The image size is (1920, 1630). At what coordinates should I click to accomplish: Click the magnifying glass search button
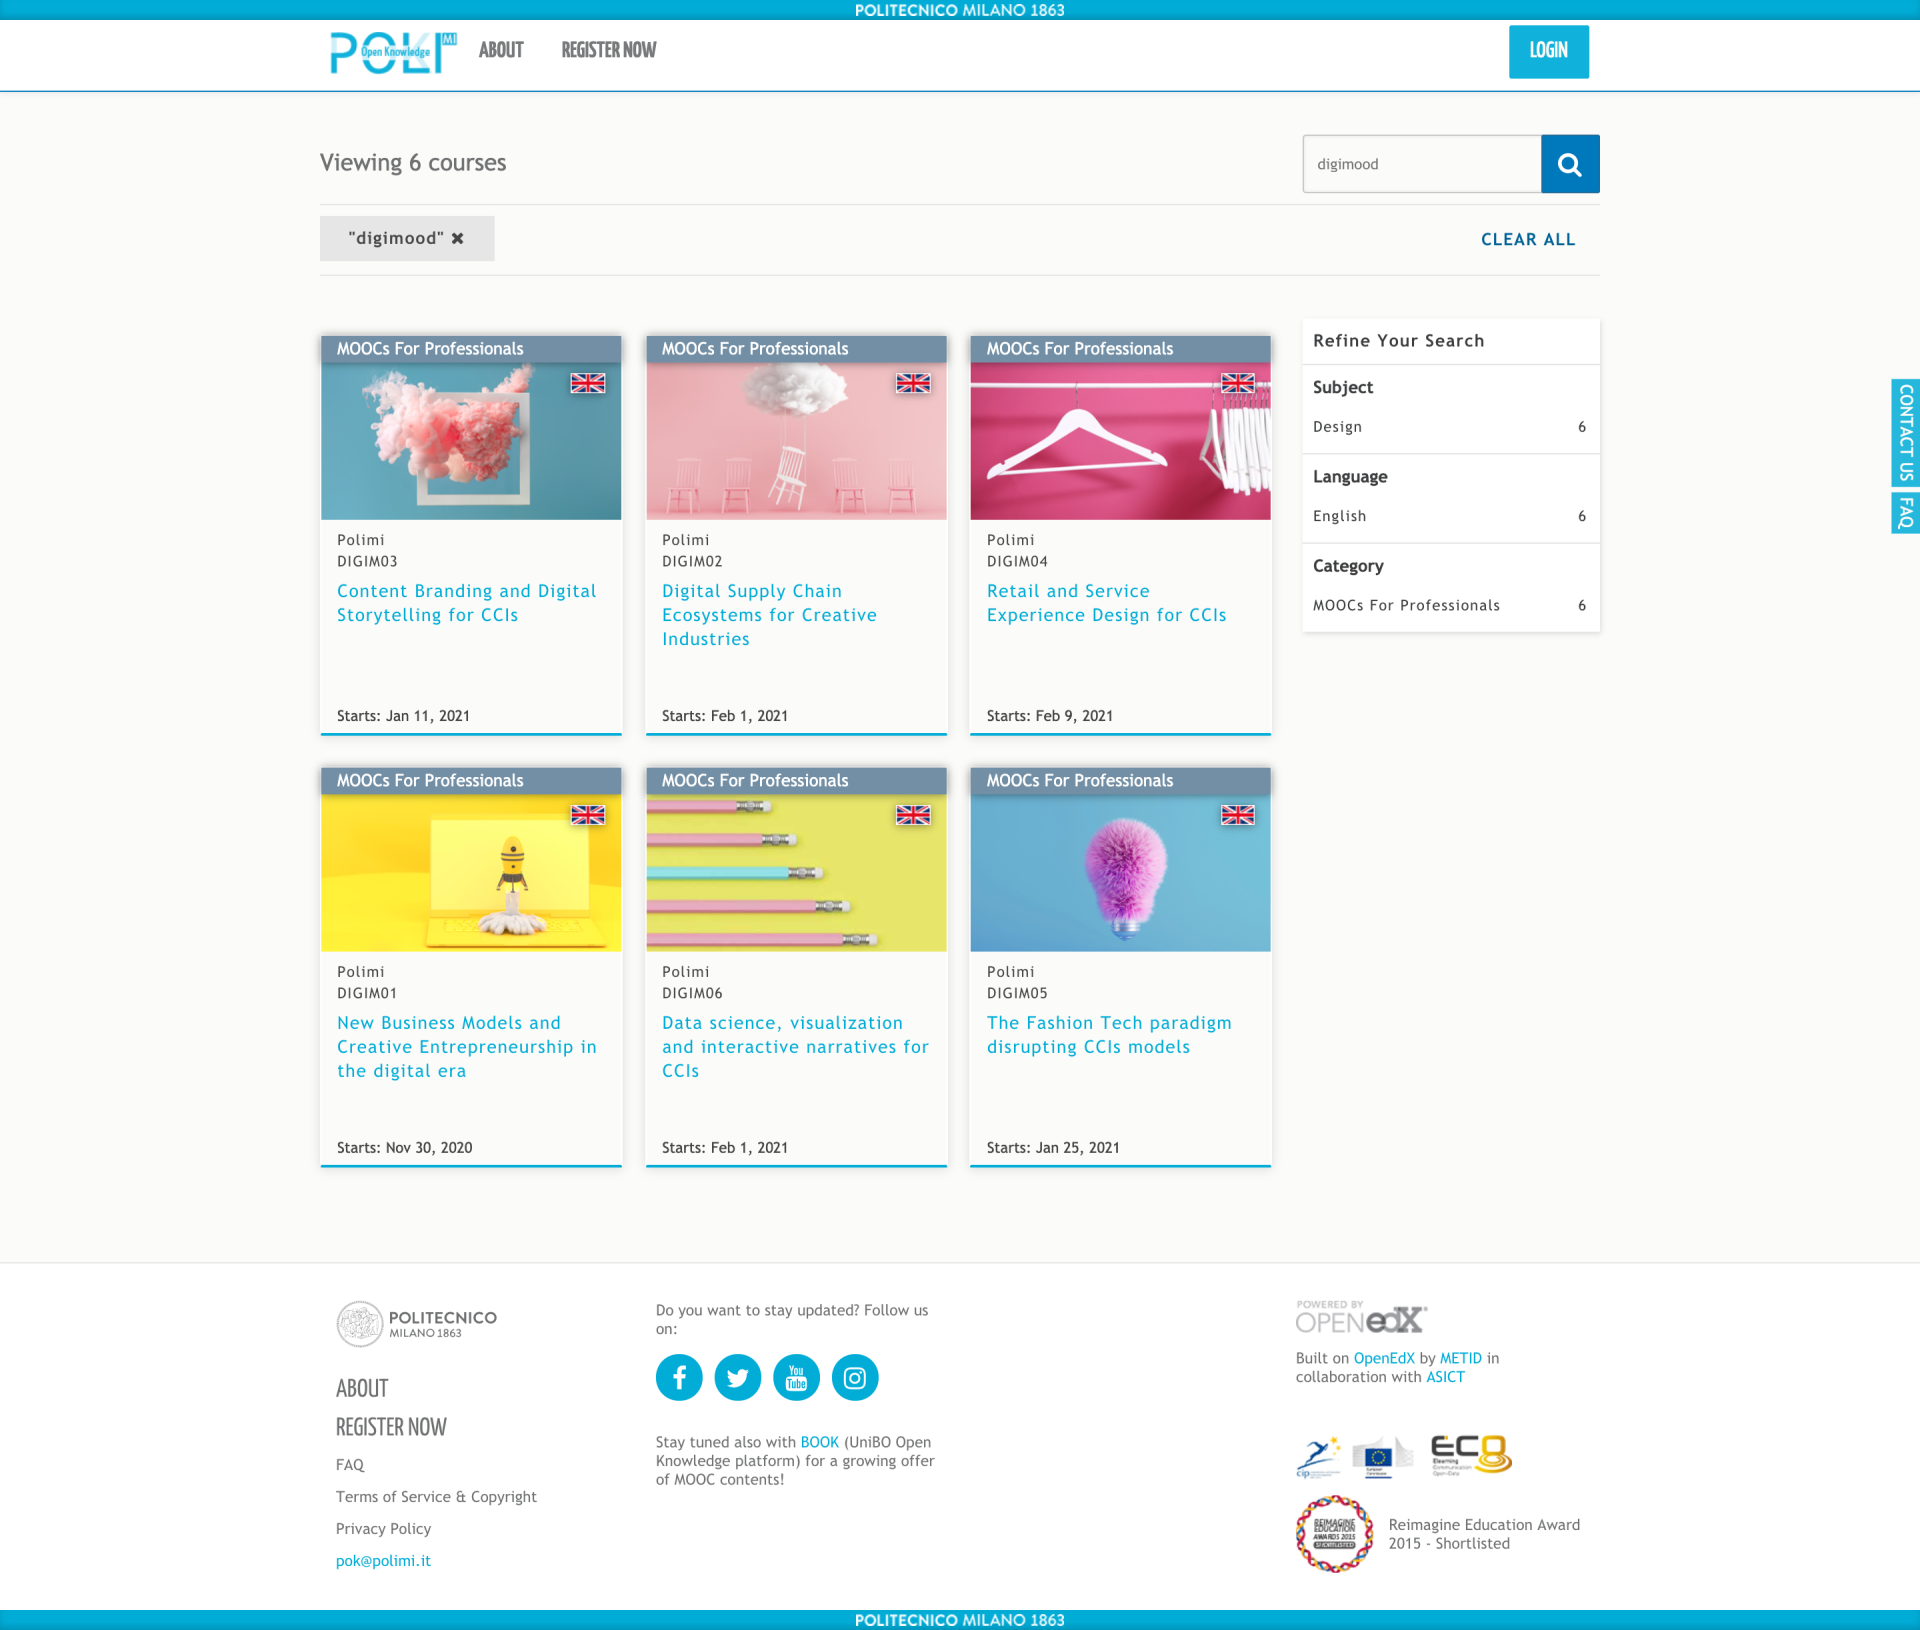point(1569,164)
